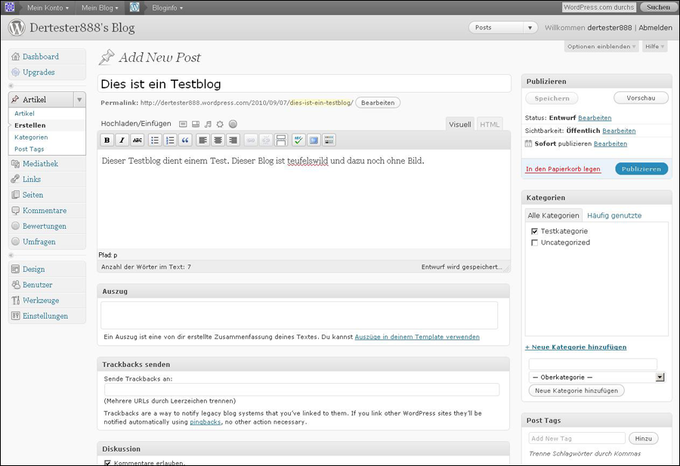The width and height of the screenshot is (680, 466).
Task: Toggle italic formatting in editor toolbar
Action: 122,140
